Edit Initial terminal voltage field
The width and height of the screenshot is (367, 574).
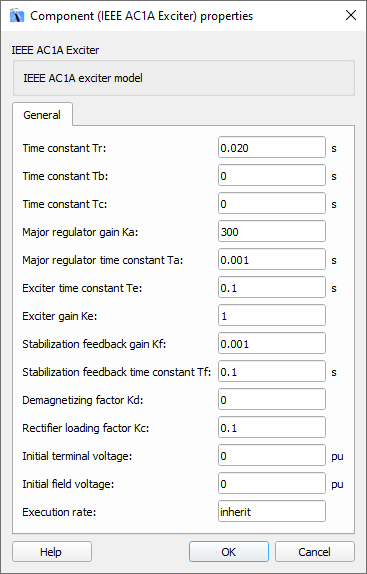[272, 456]
